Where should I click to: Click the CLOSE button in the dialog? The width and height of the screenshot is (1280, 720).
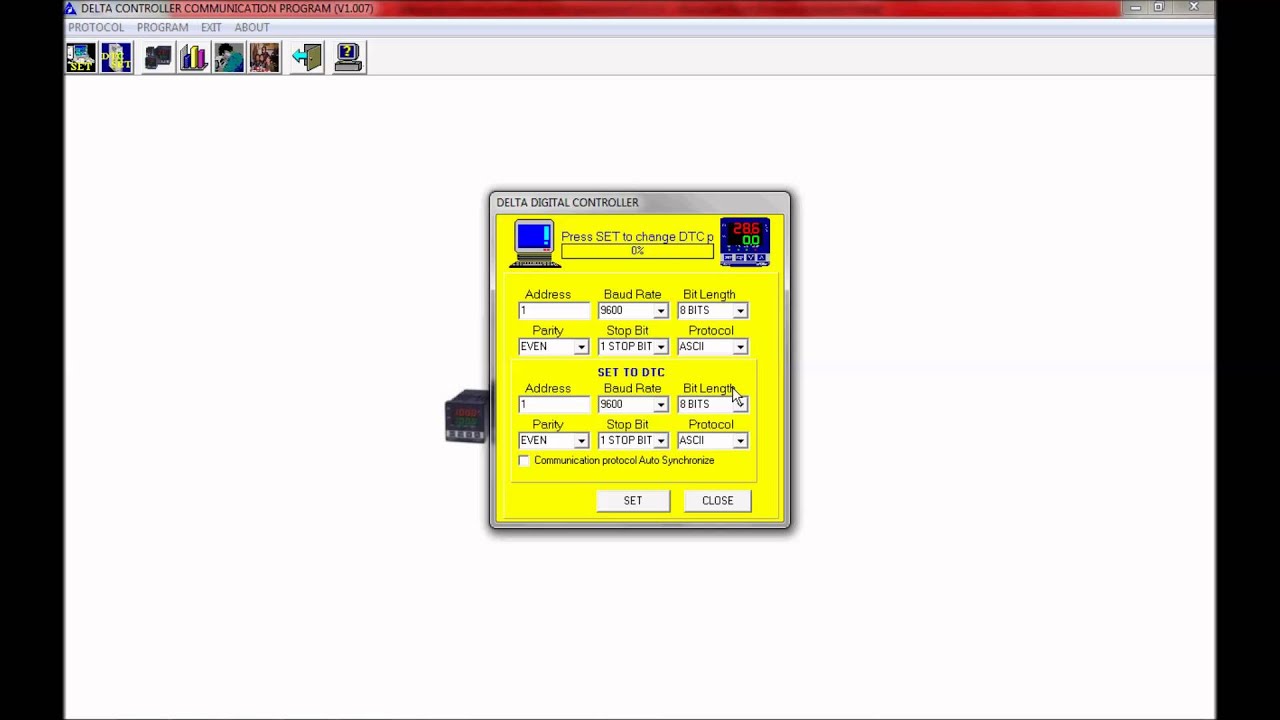point(718,501)
